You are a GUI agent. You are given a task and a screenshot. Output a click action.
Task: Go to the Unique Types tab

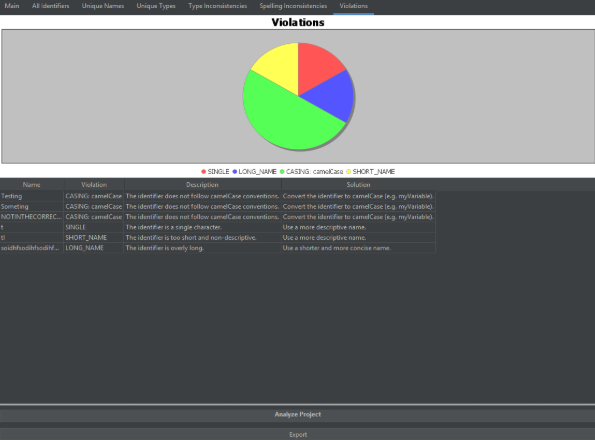[x=156, y=6]
